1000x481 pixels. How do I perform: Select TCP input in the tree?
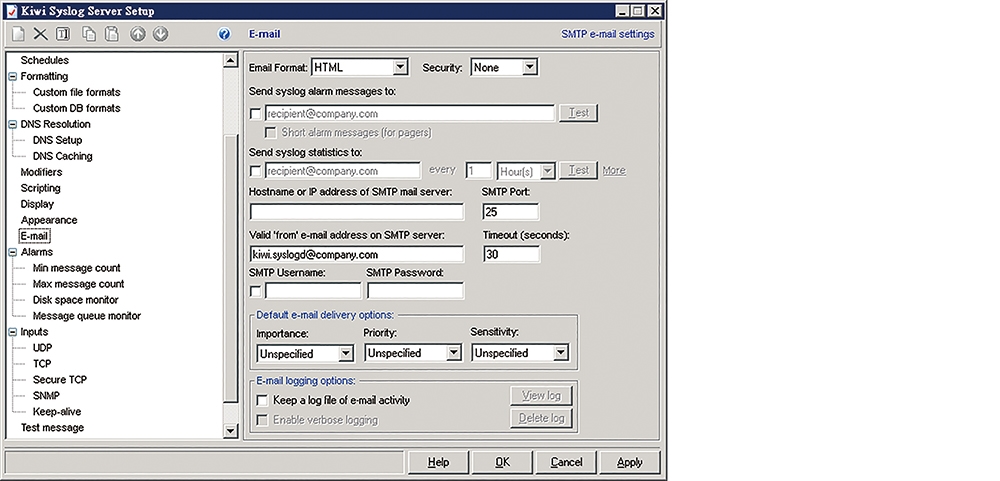pos(42,364)
